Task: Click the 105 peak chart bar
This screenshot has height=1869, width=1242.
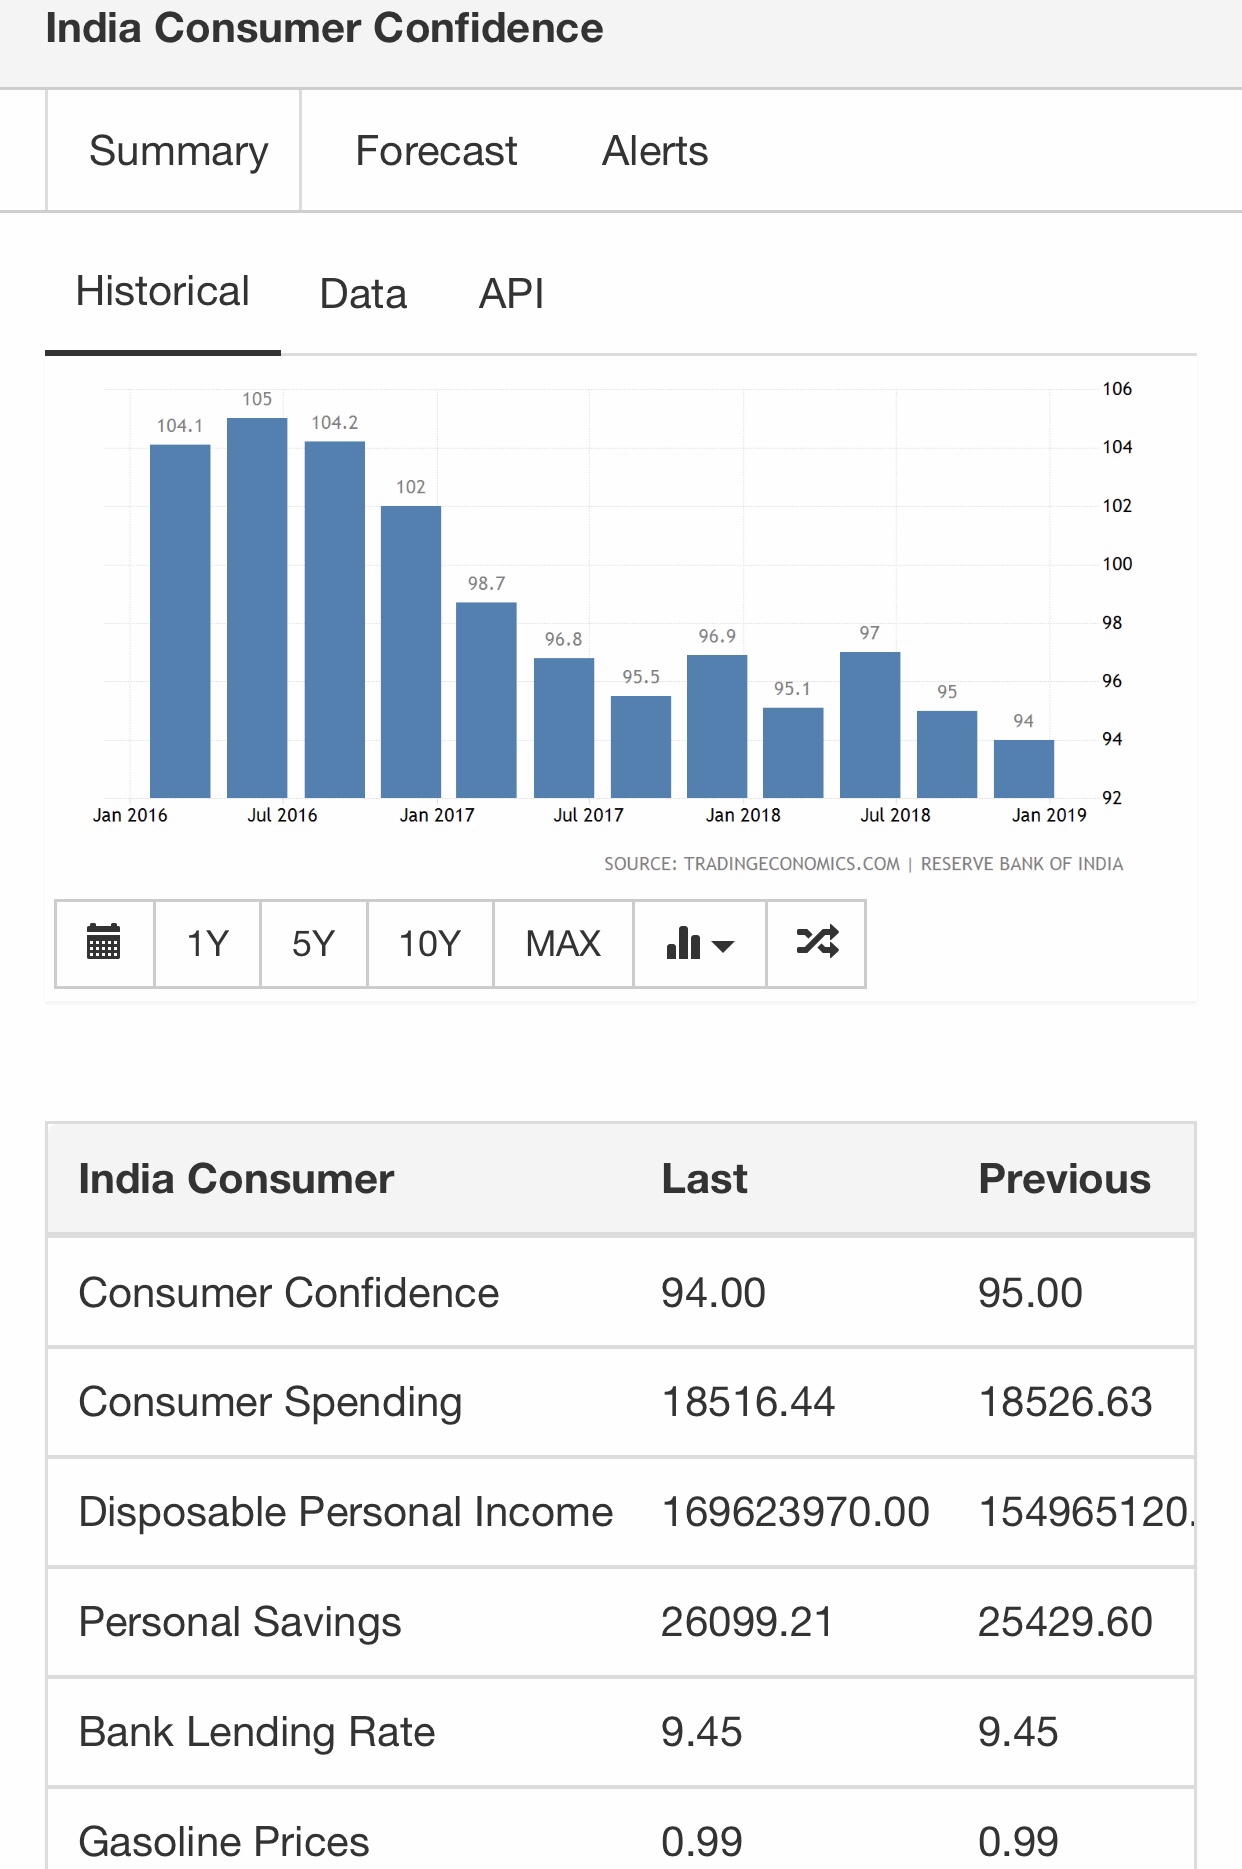Action: point(257,606)
